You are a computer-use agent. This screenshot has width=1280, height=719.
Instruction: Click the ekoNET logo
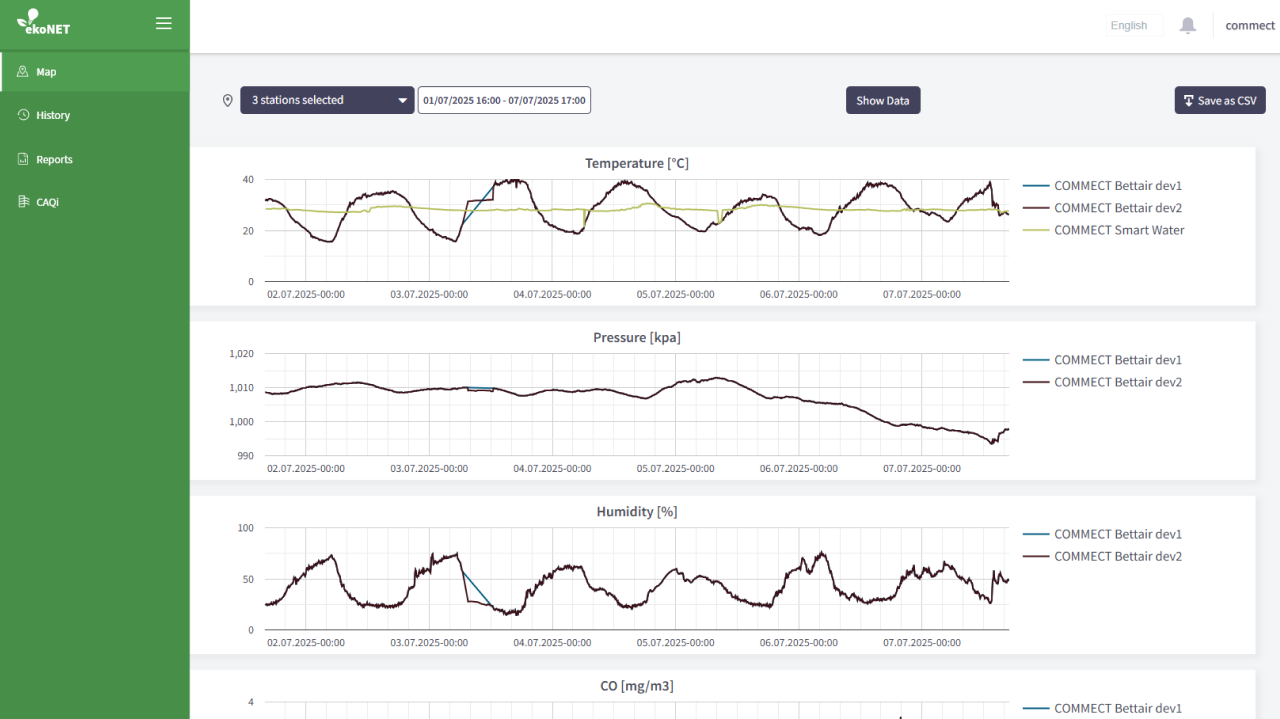(43, 22)
